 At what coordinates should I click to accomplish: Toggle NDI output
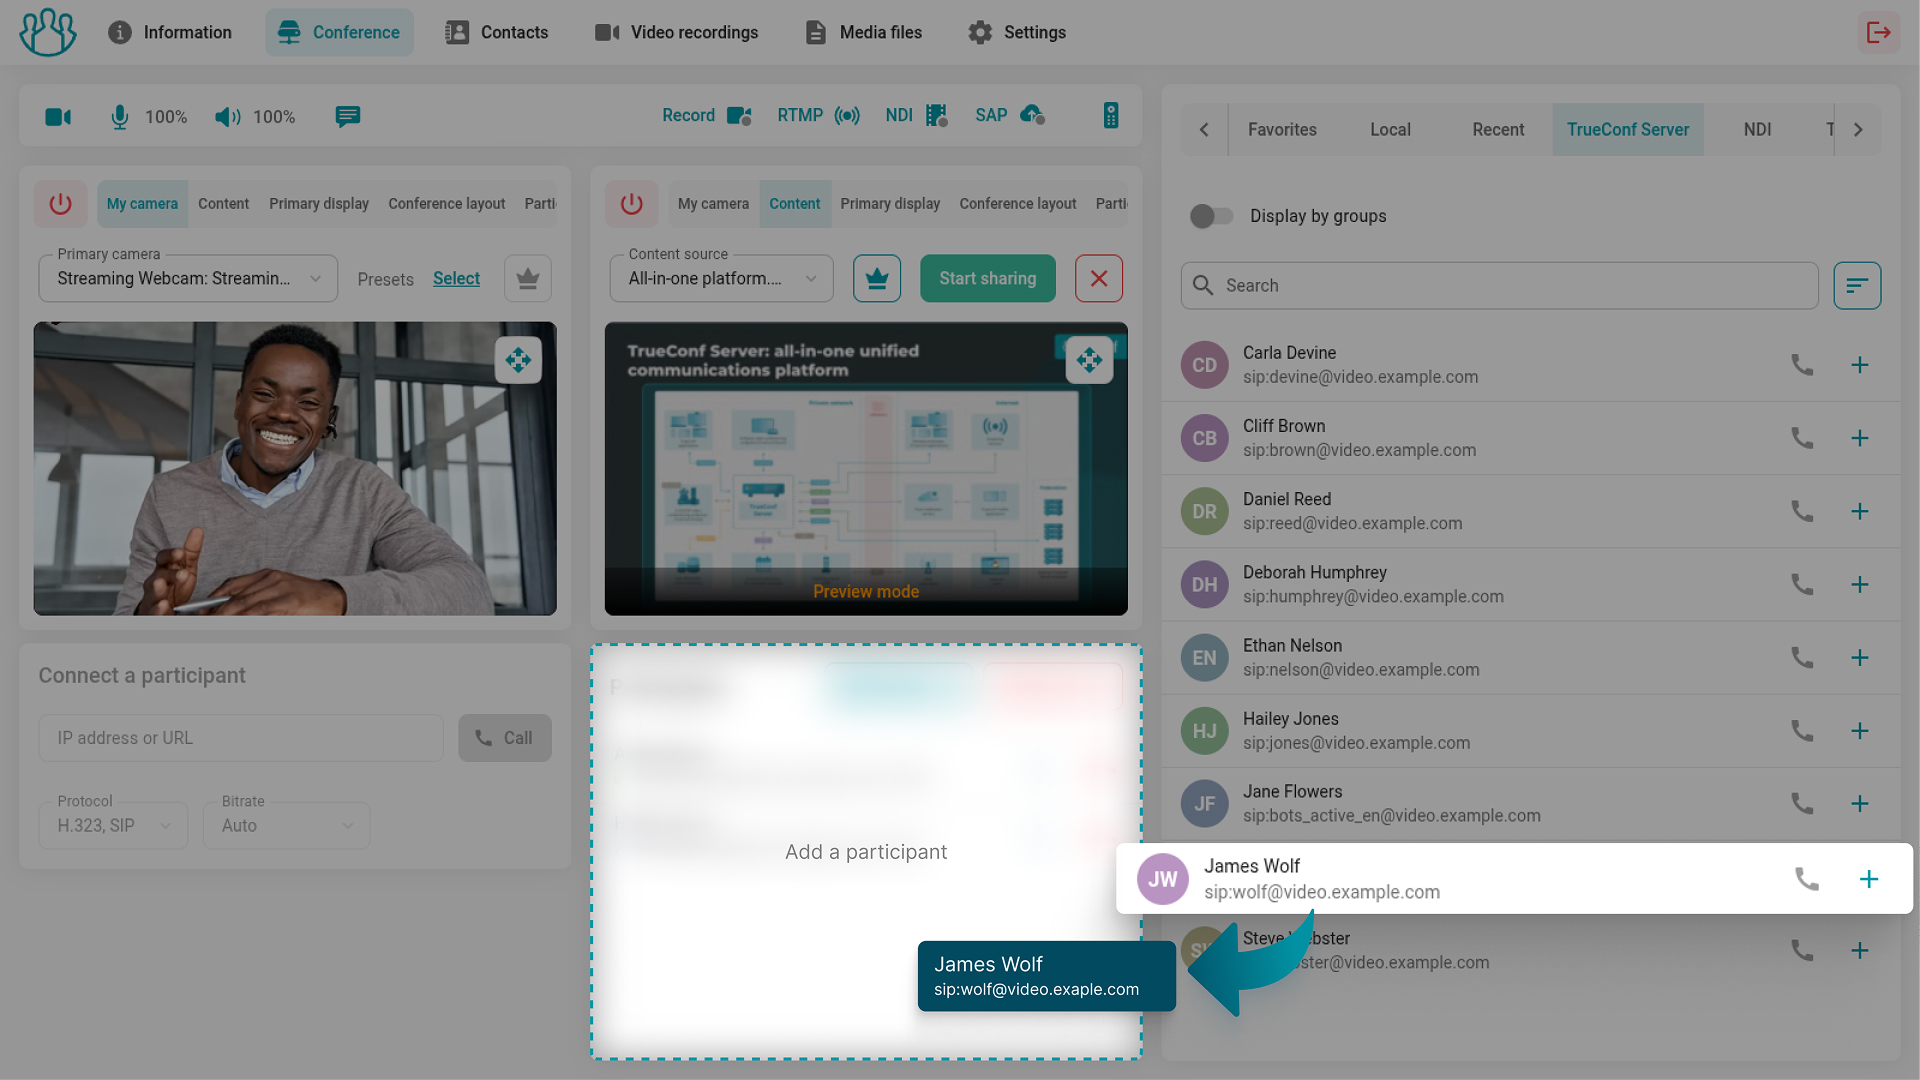click(915, 116)
